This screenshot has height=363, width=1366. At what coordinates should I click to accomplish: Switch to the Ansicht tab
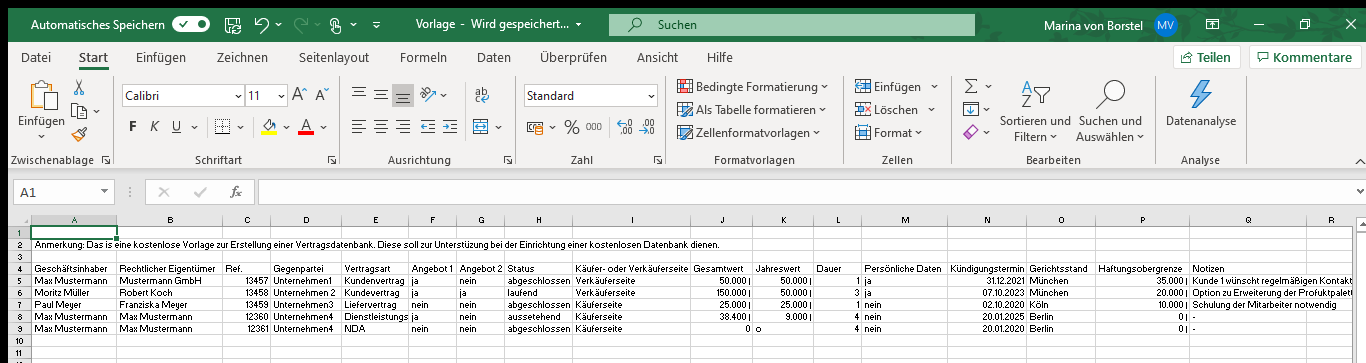point(657,57)
